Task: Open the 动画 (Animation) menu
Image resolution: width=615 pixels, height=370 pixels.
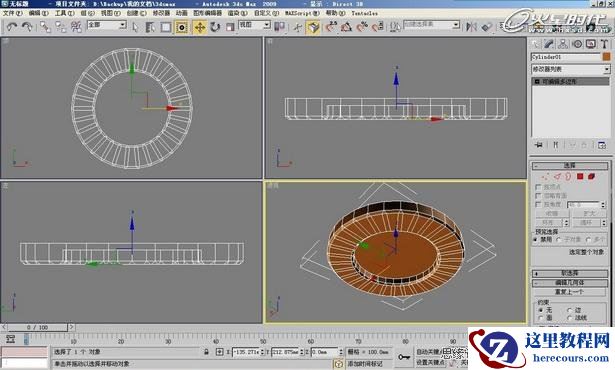Action: click(x=181, y=13)
